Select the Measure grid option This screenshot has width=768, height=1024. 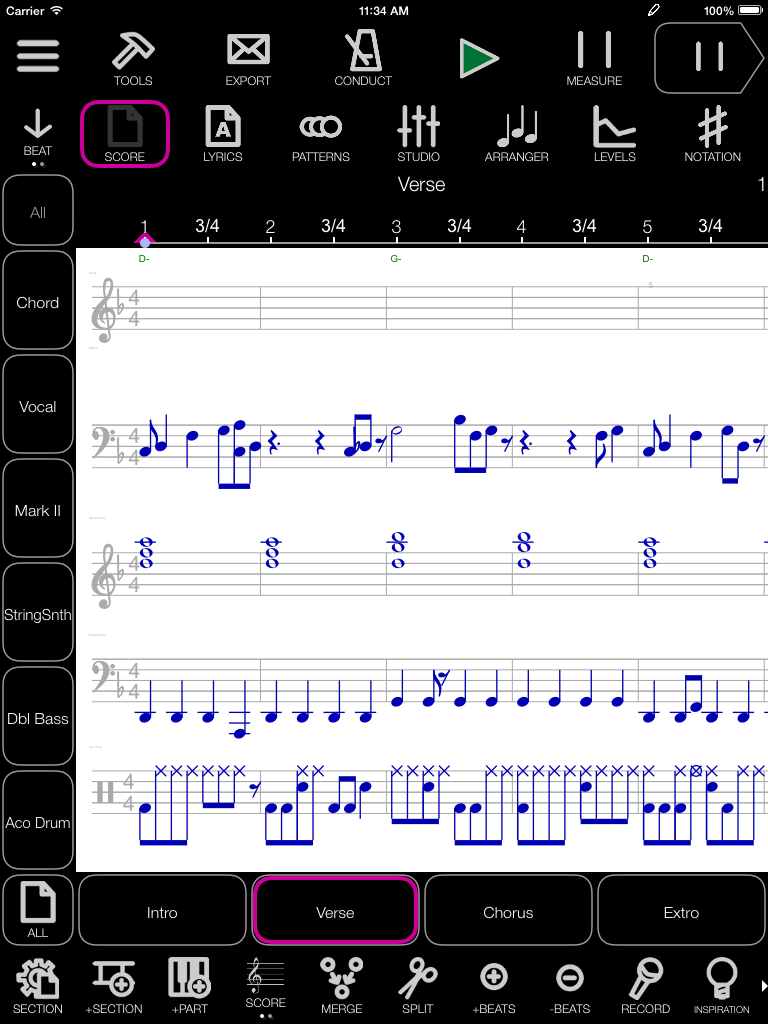tap(594, 59)
